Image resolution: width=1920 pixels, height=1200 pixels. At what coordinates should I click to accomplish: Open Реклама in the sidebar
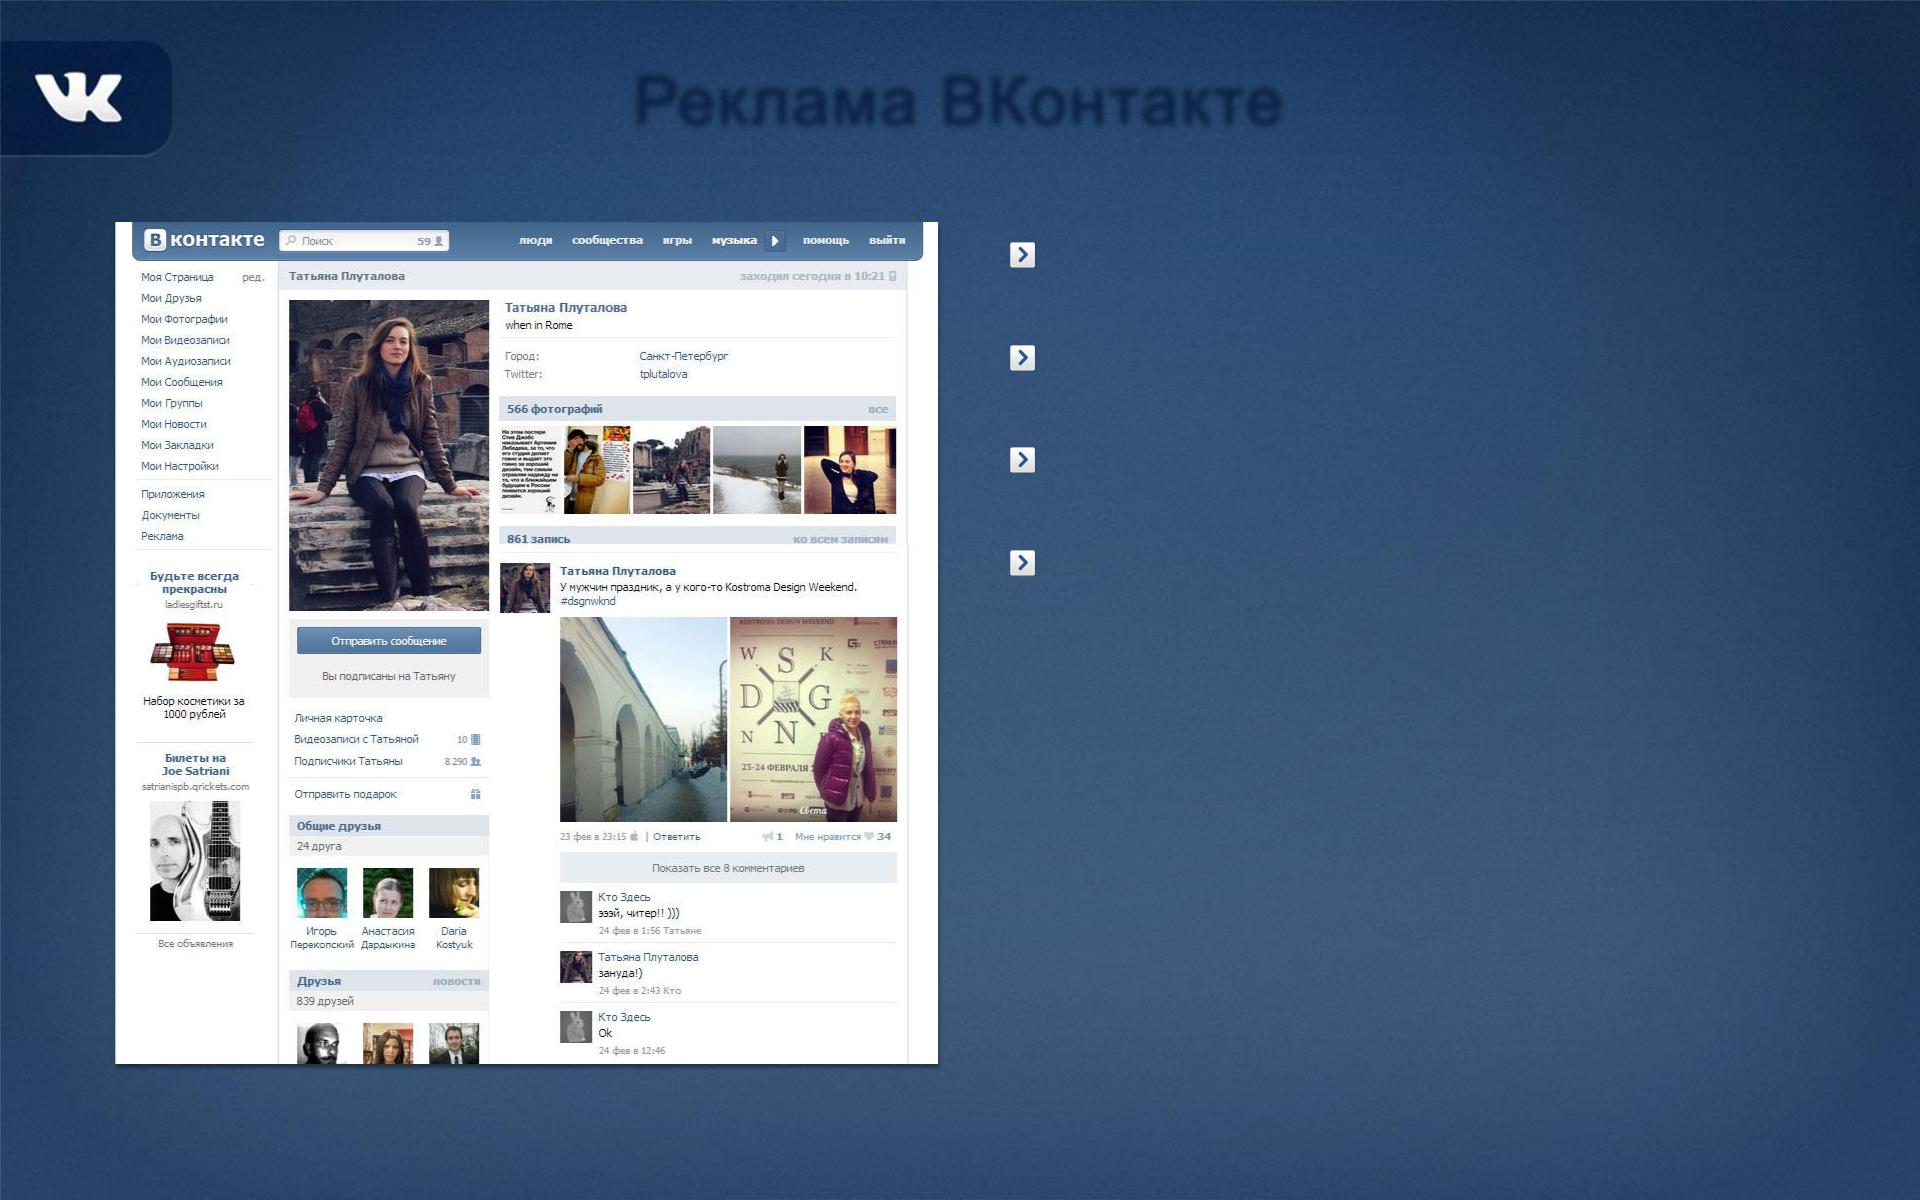tap(162, 536)
